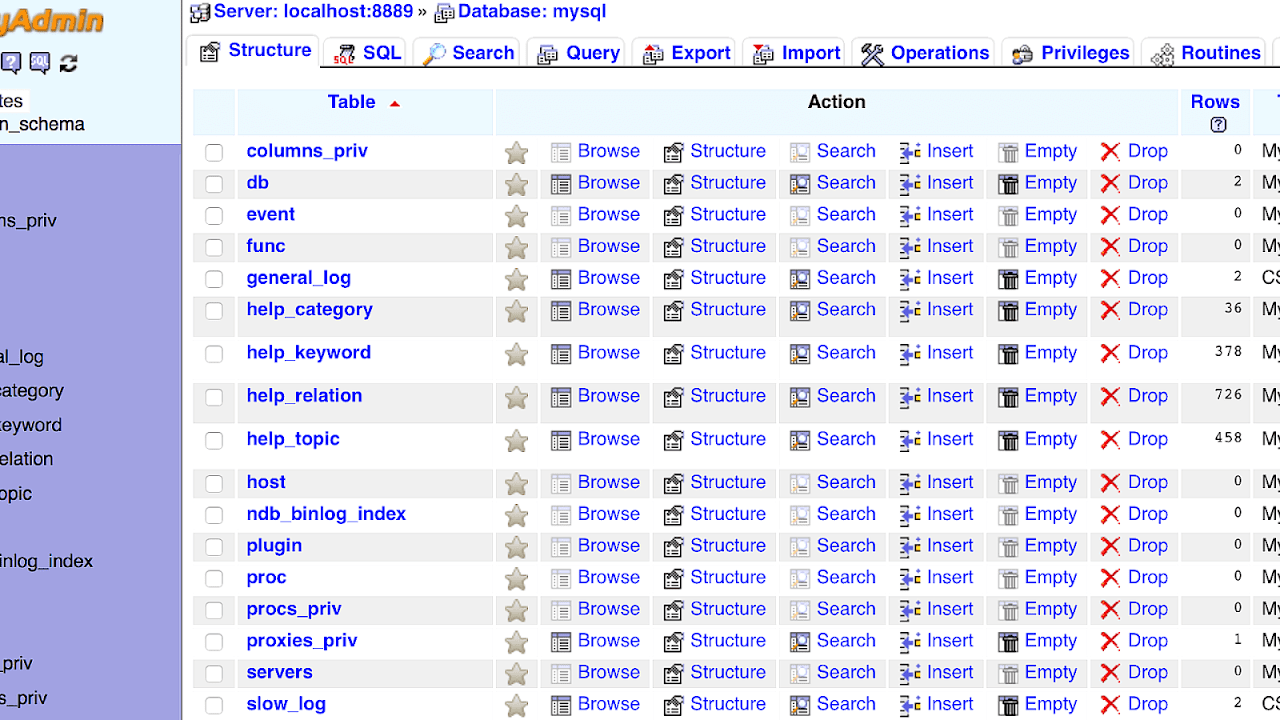
Task: Click the reload navigation icon in sidebar
Action: (x=68, y=64)
